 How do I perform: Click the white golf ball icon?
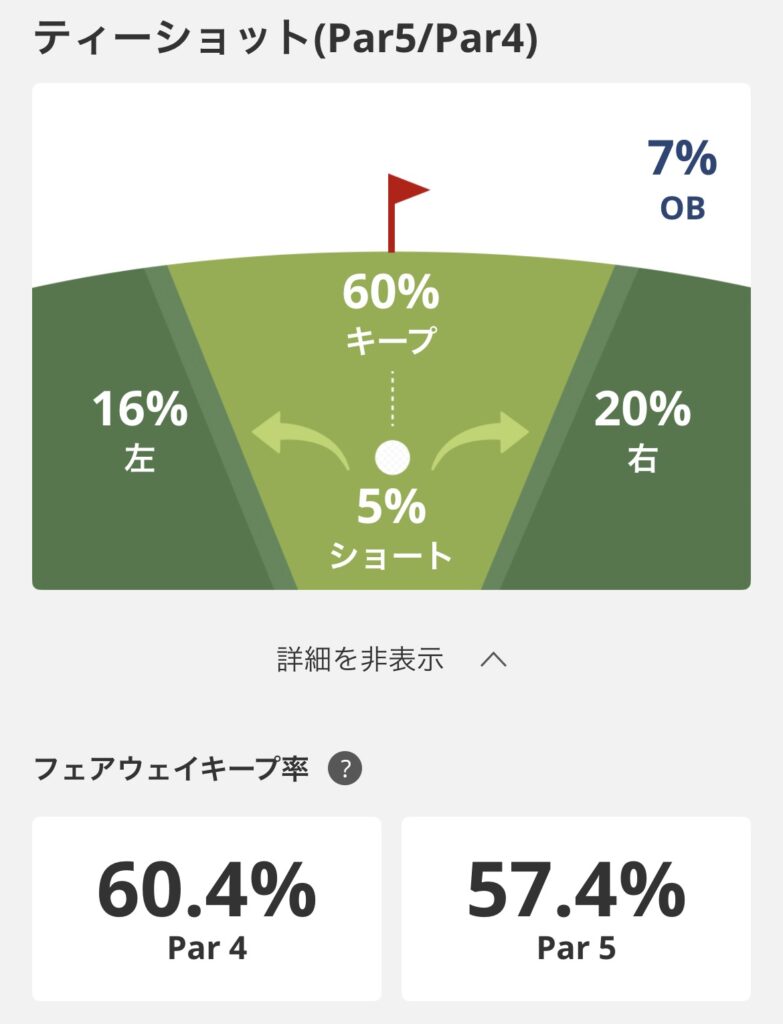click(392, 457)
